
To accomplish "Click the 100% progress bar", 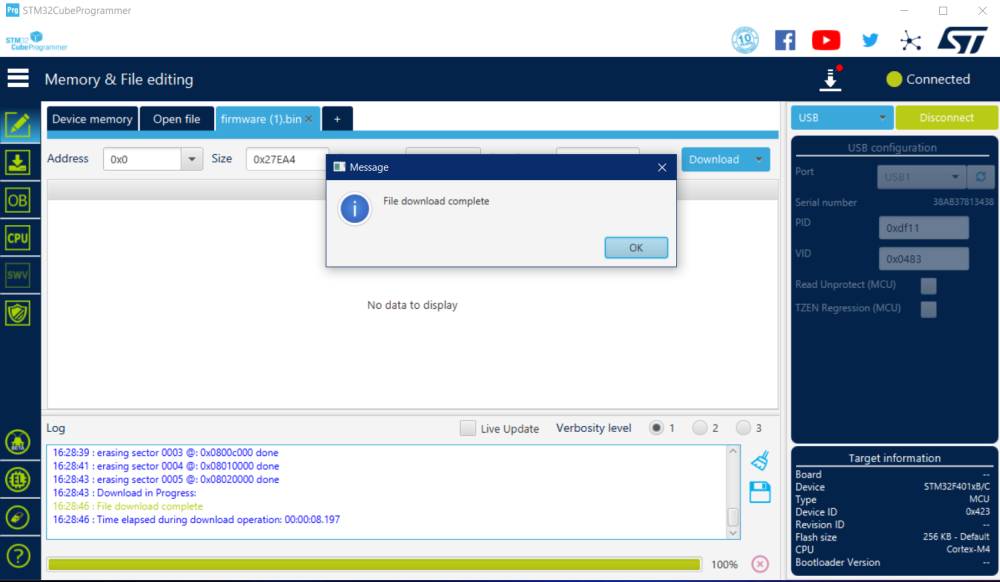I will point(374,564).
